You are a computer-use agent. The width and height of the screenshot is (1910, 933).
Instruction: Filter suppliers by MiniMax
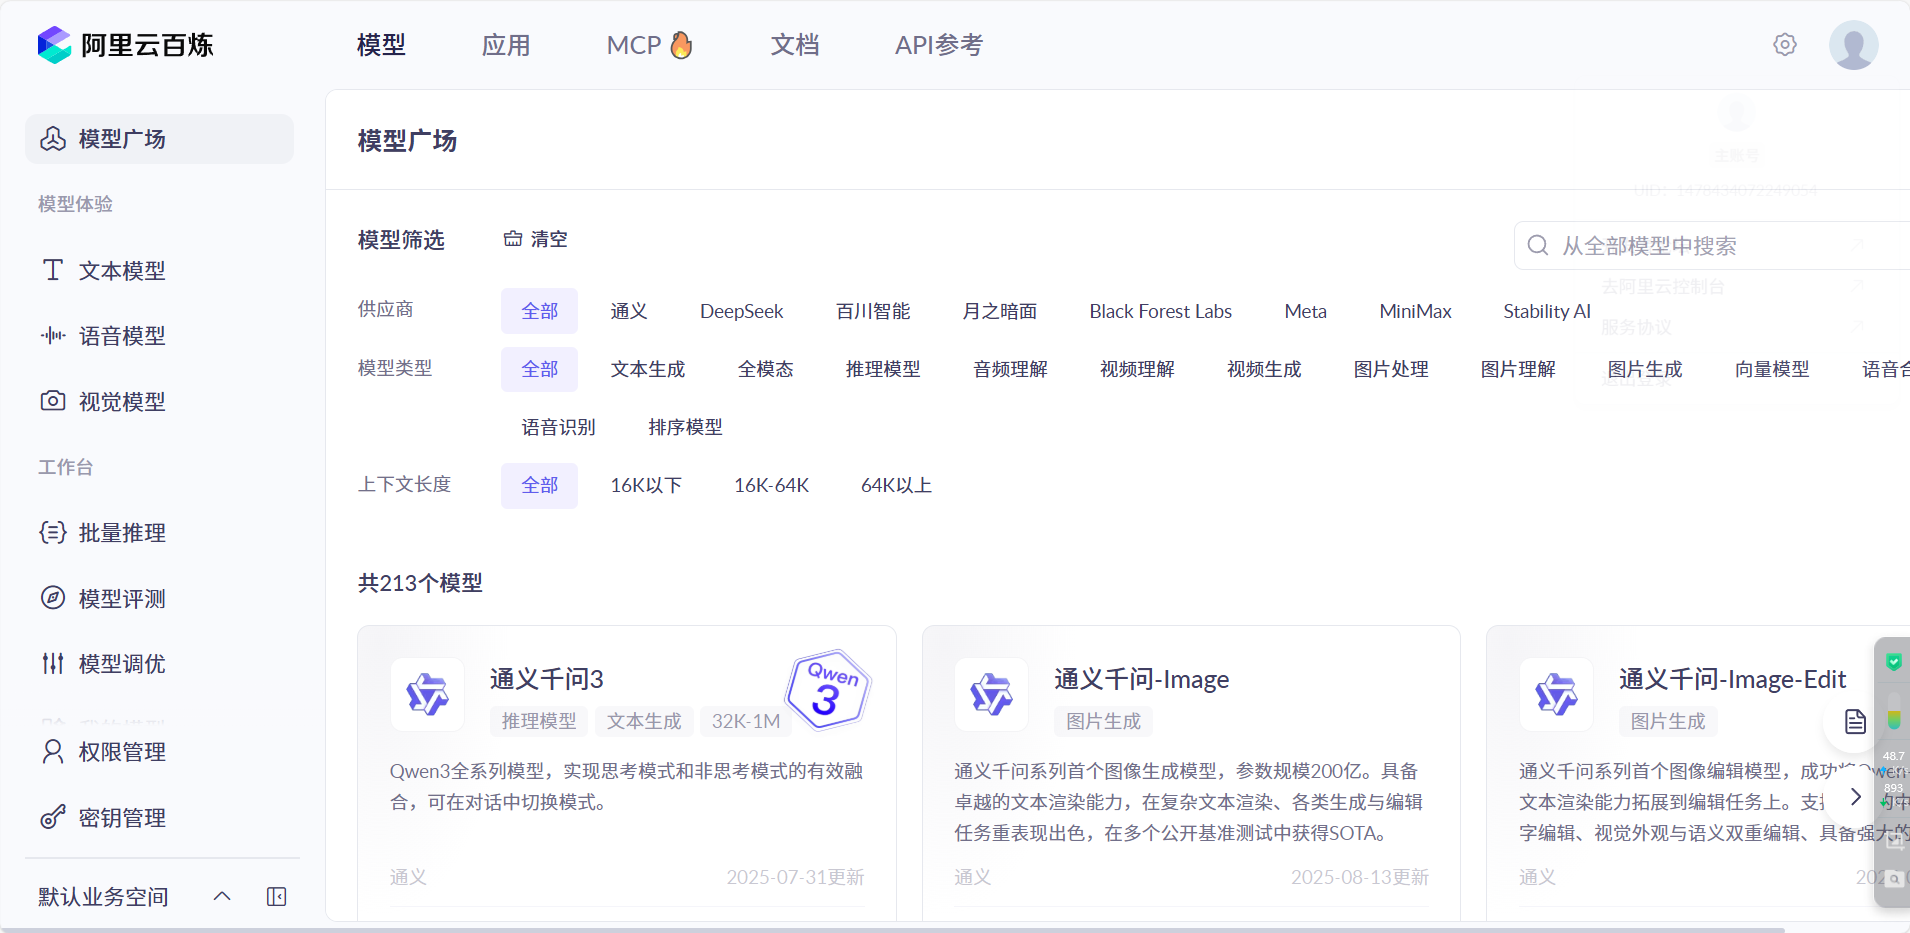tap(1415, 311)
